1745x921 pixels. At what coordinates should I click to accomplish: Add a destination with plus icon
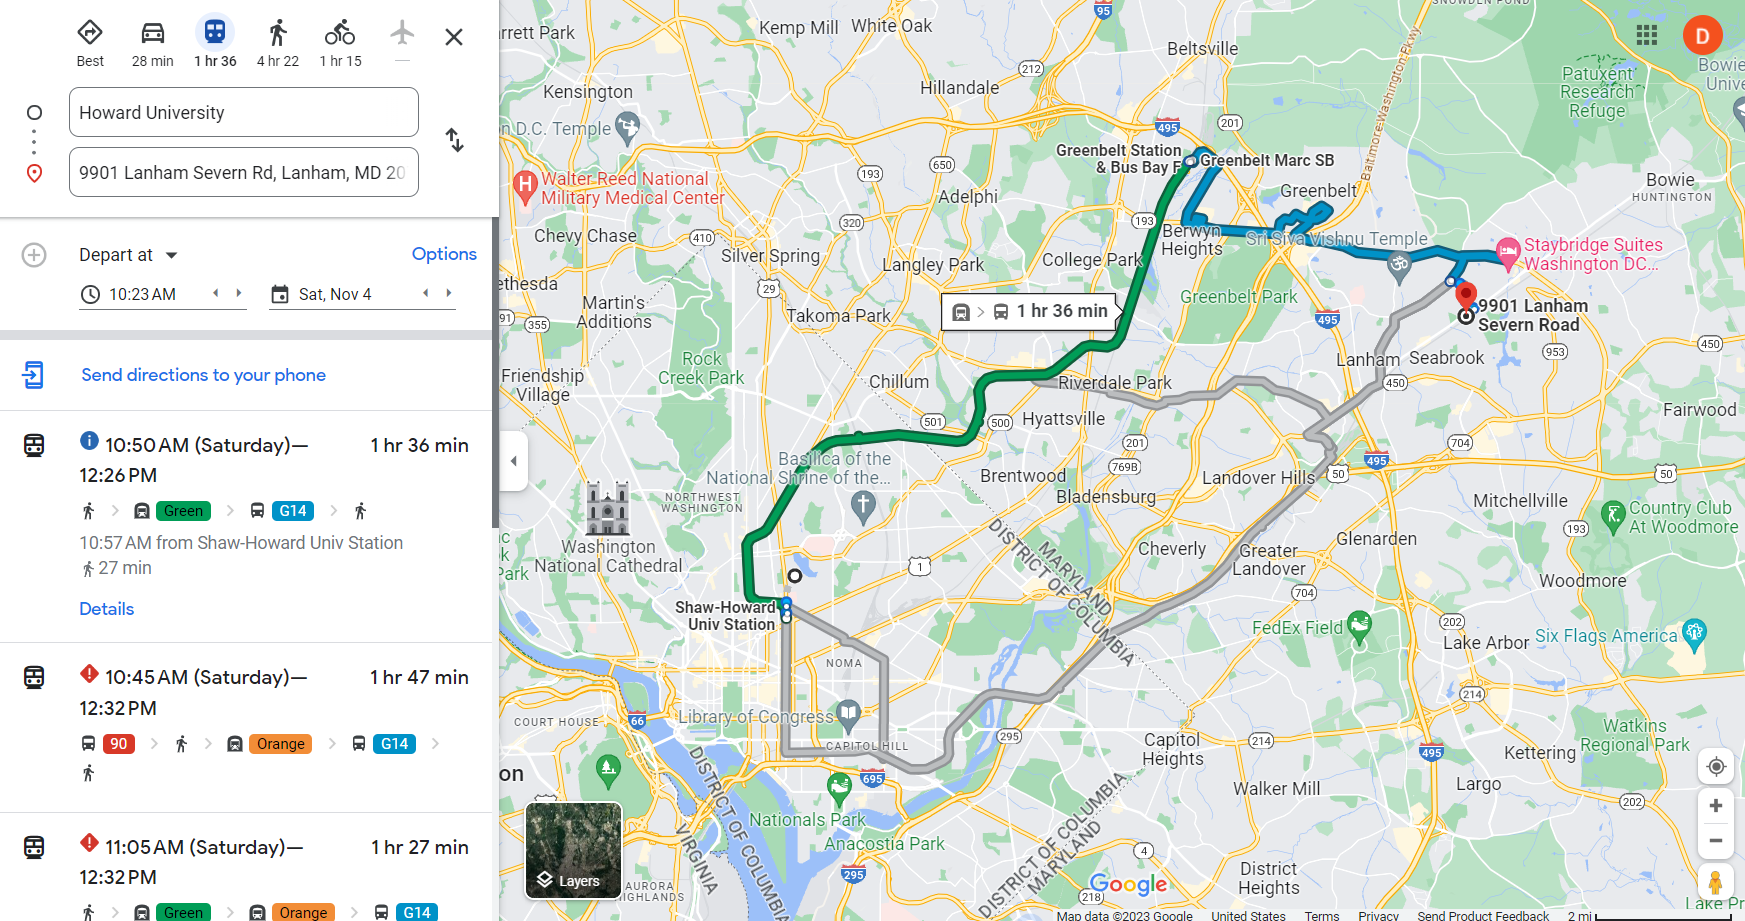tap(34, 255)
